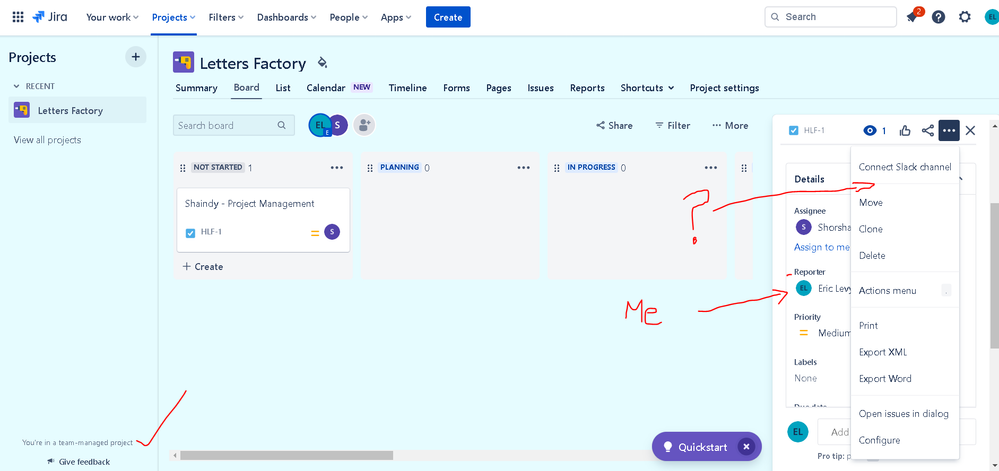The height and width of the screenshot is (471, 999).
Task: Toggle the watch eye icon on issue
Action: [870, 131]
